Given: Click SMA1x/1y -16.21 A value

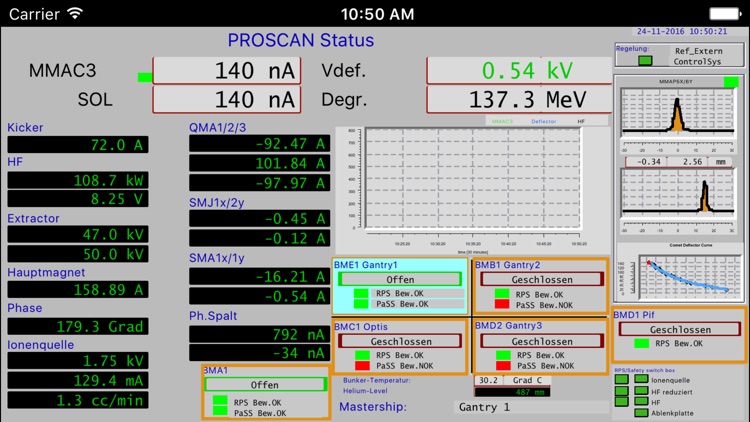Looking at the screenshot, I should click(x=259, y=276).
